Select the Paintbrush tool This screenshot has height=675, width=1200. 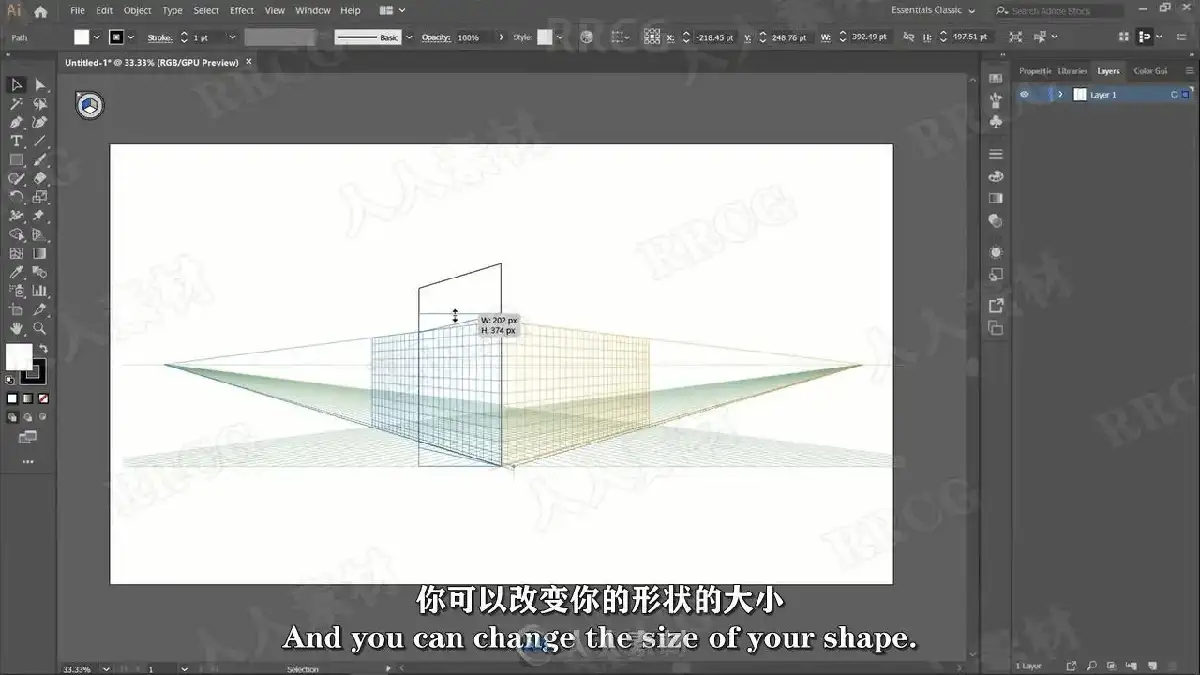tap(40, 160)
